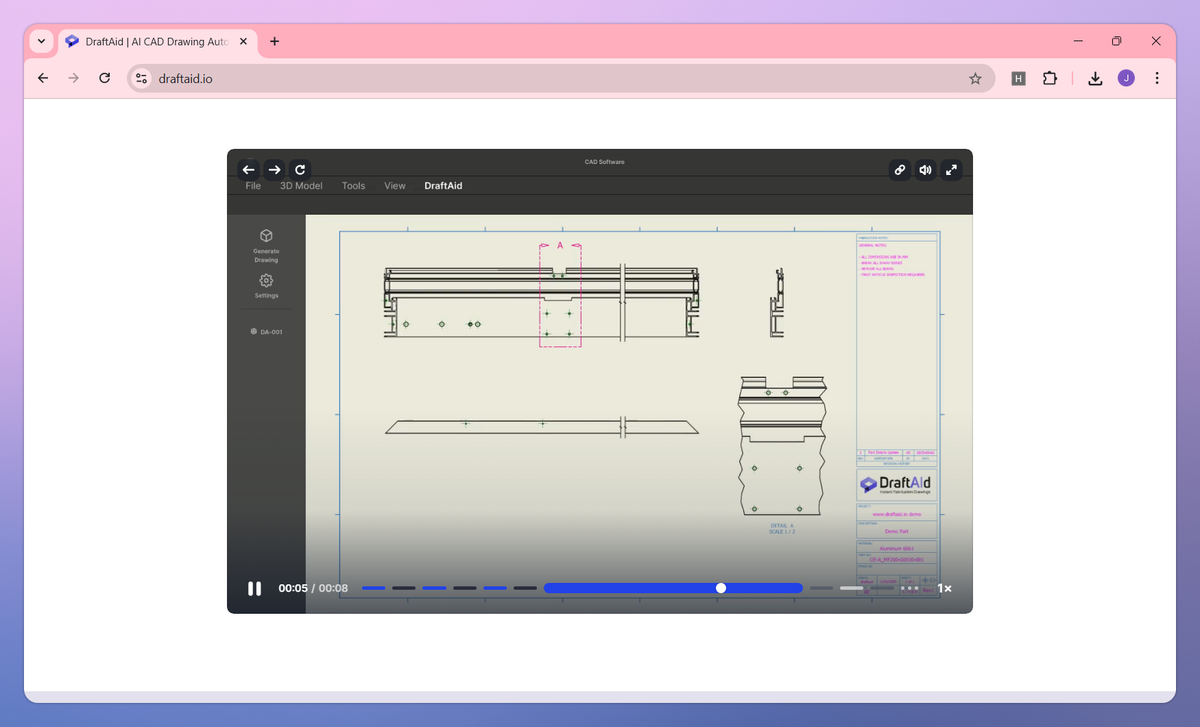1200x727 pixels.
Task: Pause the video playback
Action: pos(254,588)
